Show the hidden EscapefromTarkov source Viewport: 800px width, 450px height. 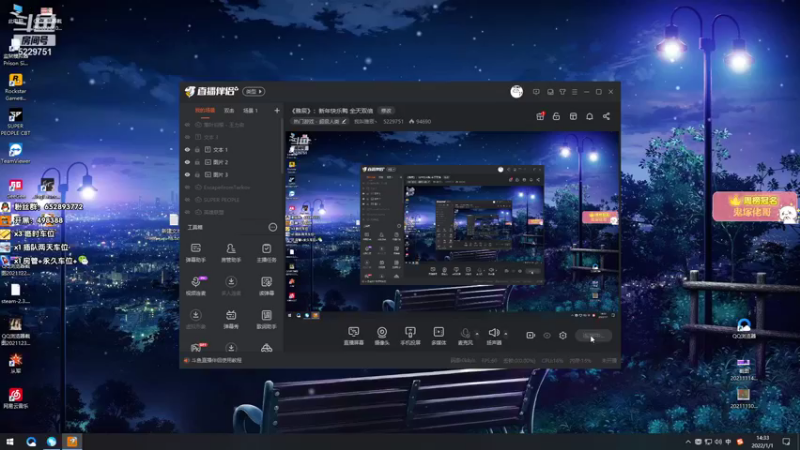(x=187, y=187)
